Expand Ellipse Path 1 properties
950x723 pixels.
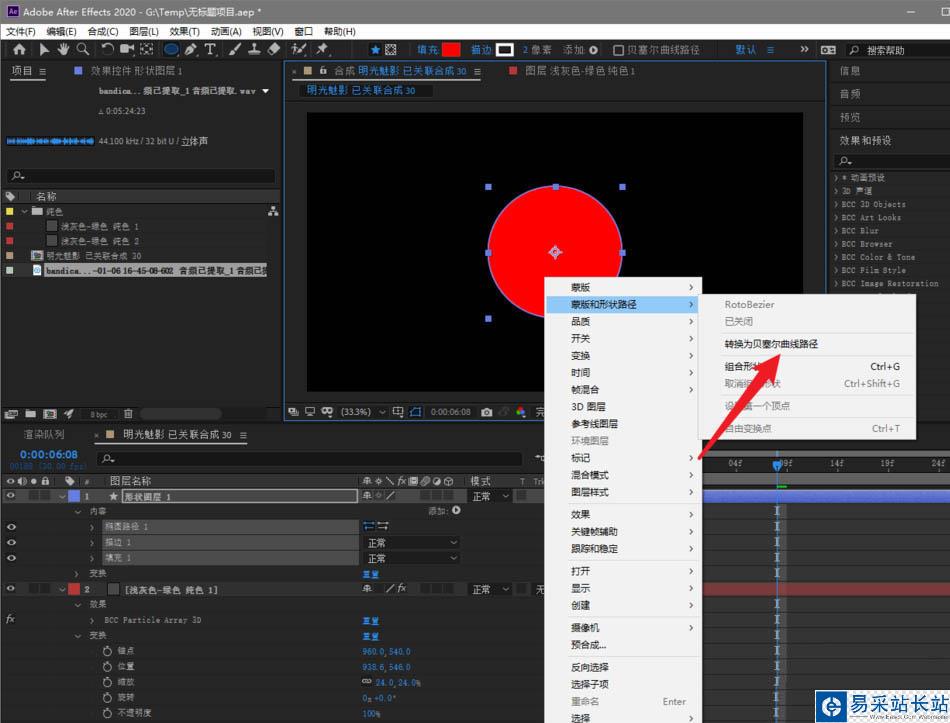point(91,527)
